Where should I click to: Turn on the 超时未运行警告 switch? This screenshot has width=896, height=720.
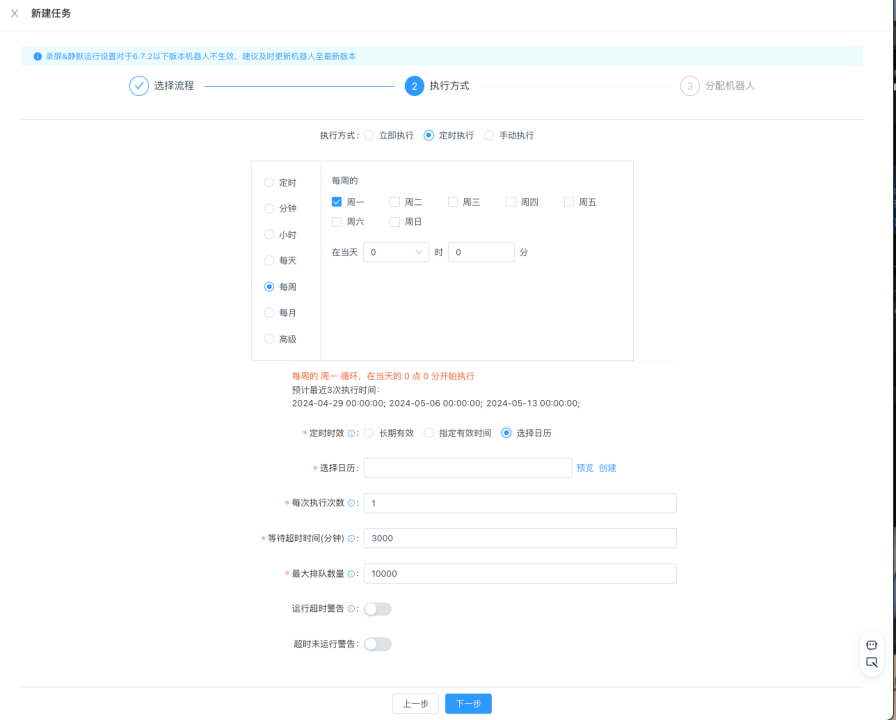[378, 644]
